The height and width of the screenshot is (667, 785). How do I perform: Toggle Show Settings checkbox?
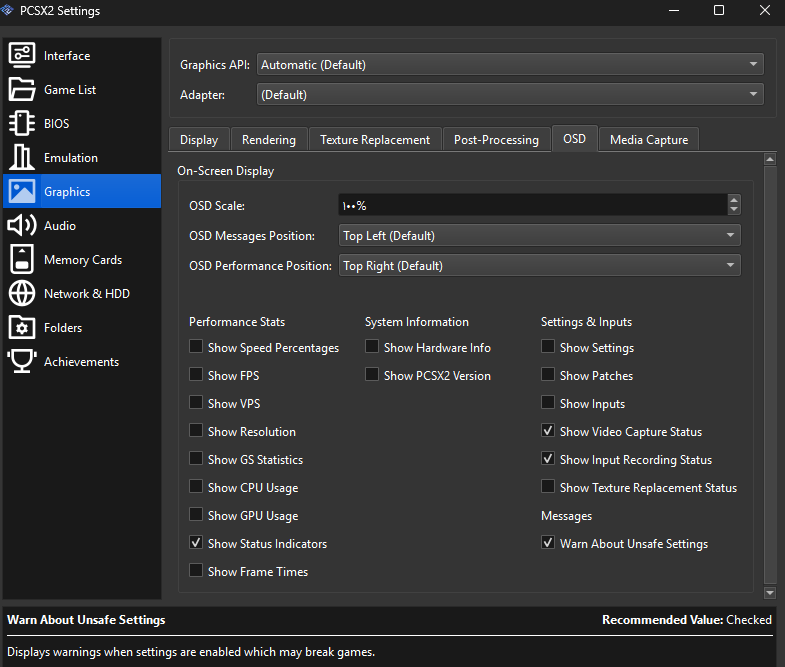click(548, 347)
